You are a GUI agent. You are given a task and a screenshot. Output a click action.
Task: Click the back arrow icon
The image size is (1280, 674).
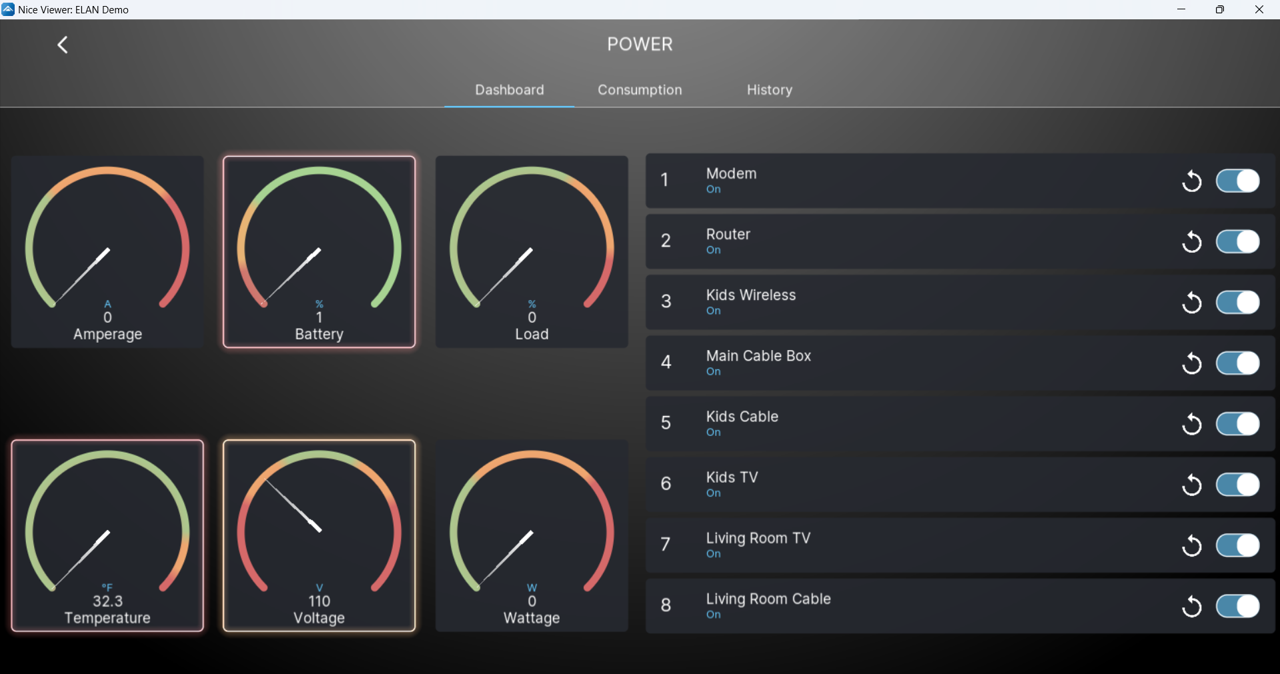pos(62,45)
